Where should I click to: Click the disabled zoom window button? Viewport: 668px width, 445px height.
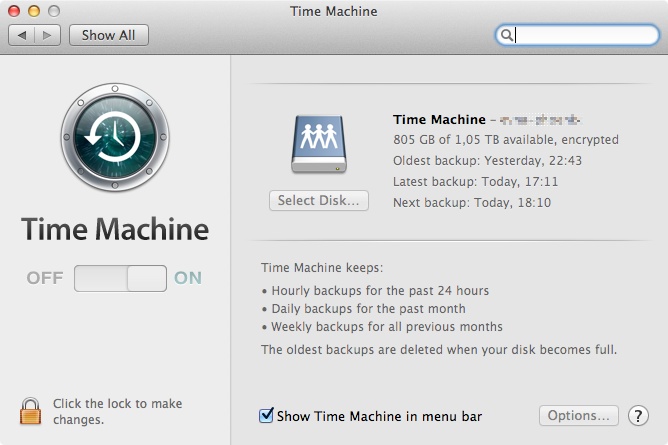click(54, 11)
